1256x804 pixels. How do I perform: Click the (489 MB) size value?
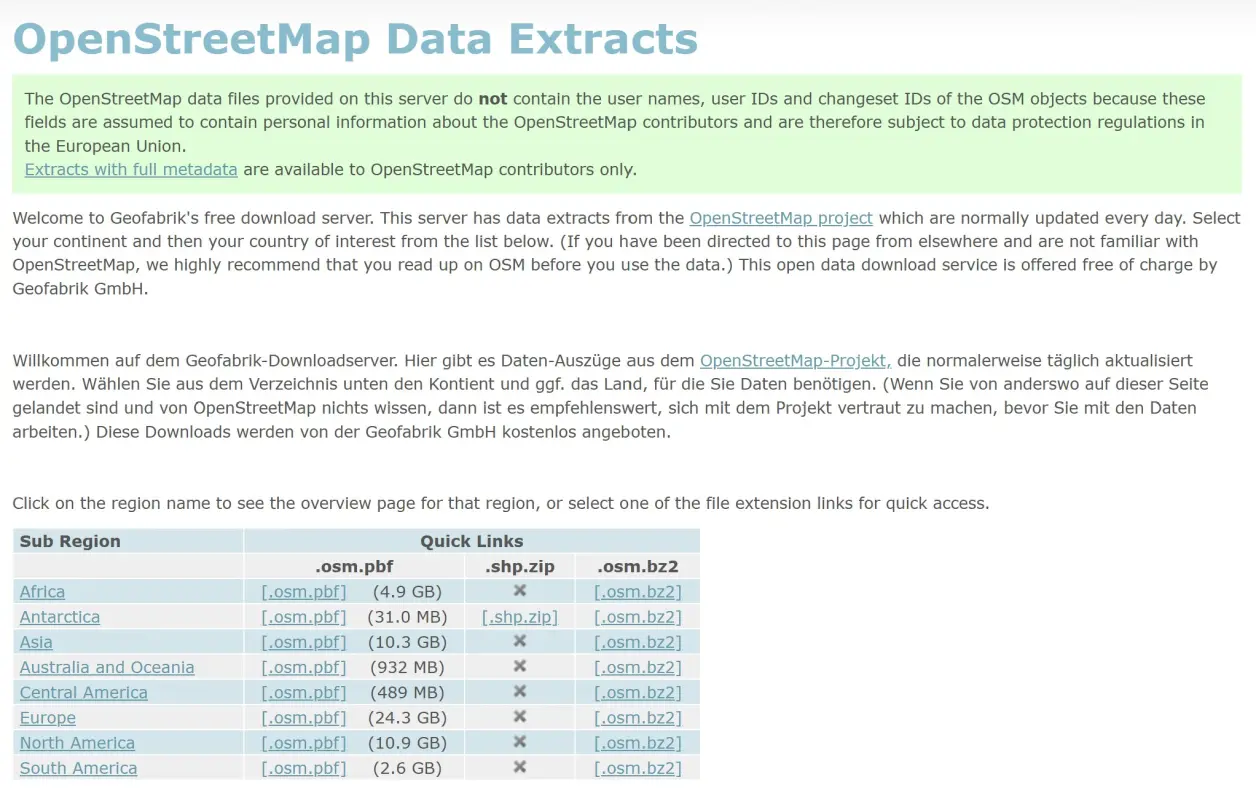[x=407, y=692]
